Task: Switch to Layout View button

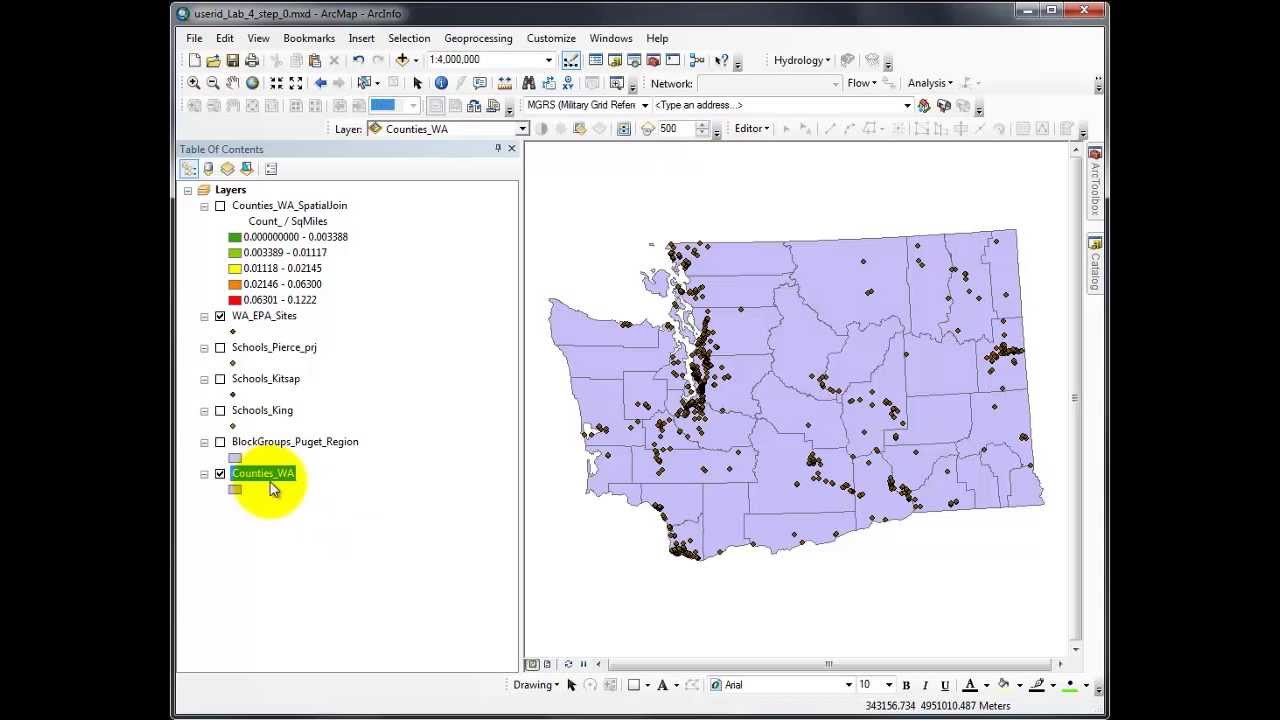Action: point(546,664)
